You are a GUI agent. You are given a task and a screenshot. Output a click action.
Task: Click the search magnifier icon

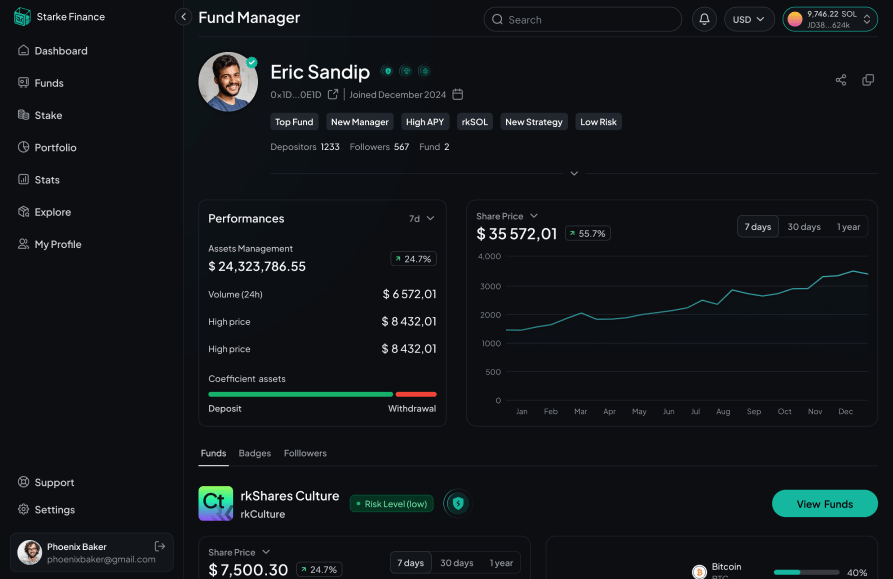[x=497, y=19]
